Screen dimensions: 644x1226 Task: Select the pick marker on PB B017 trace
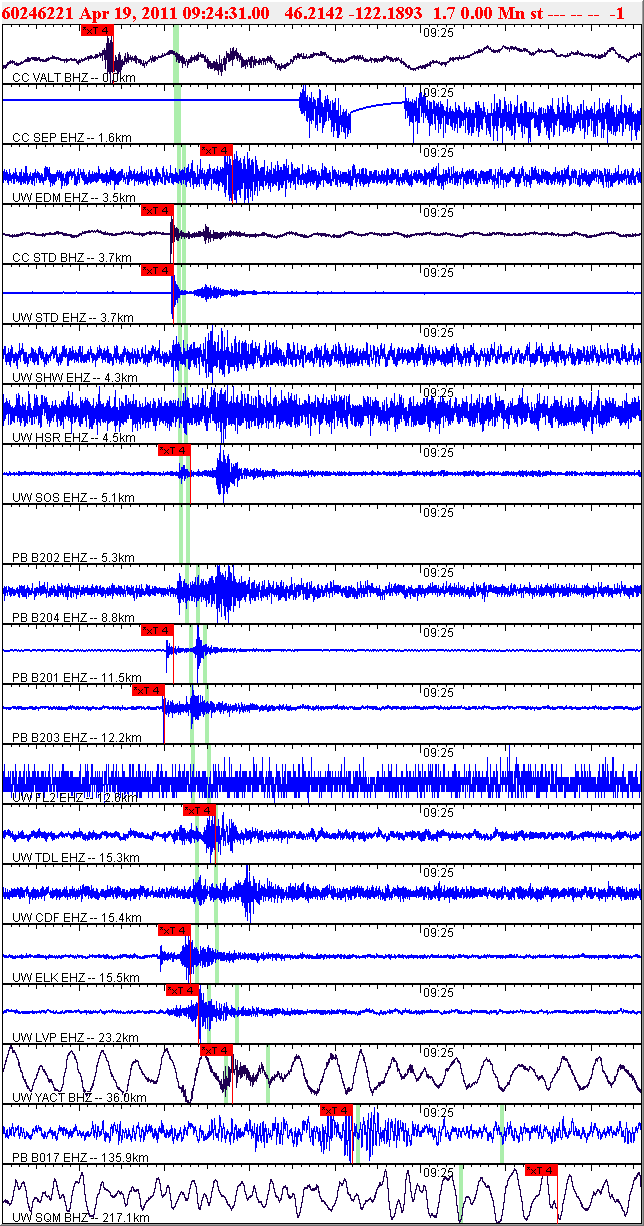pos(336,1110)
